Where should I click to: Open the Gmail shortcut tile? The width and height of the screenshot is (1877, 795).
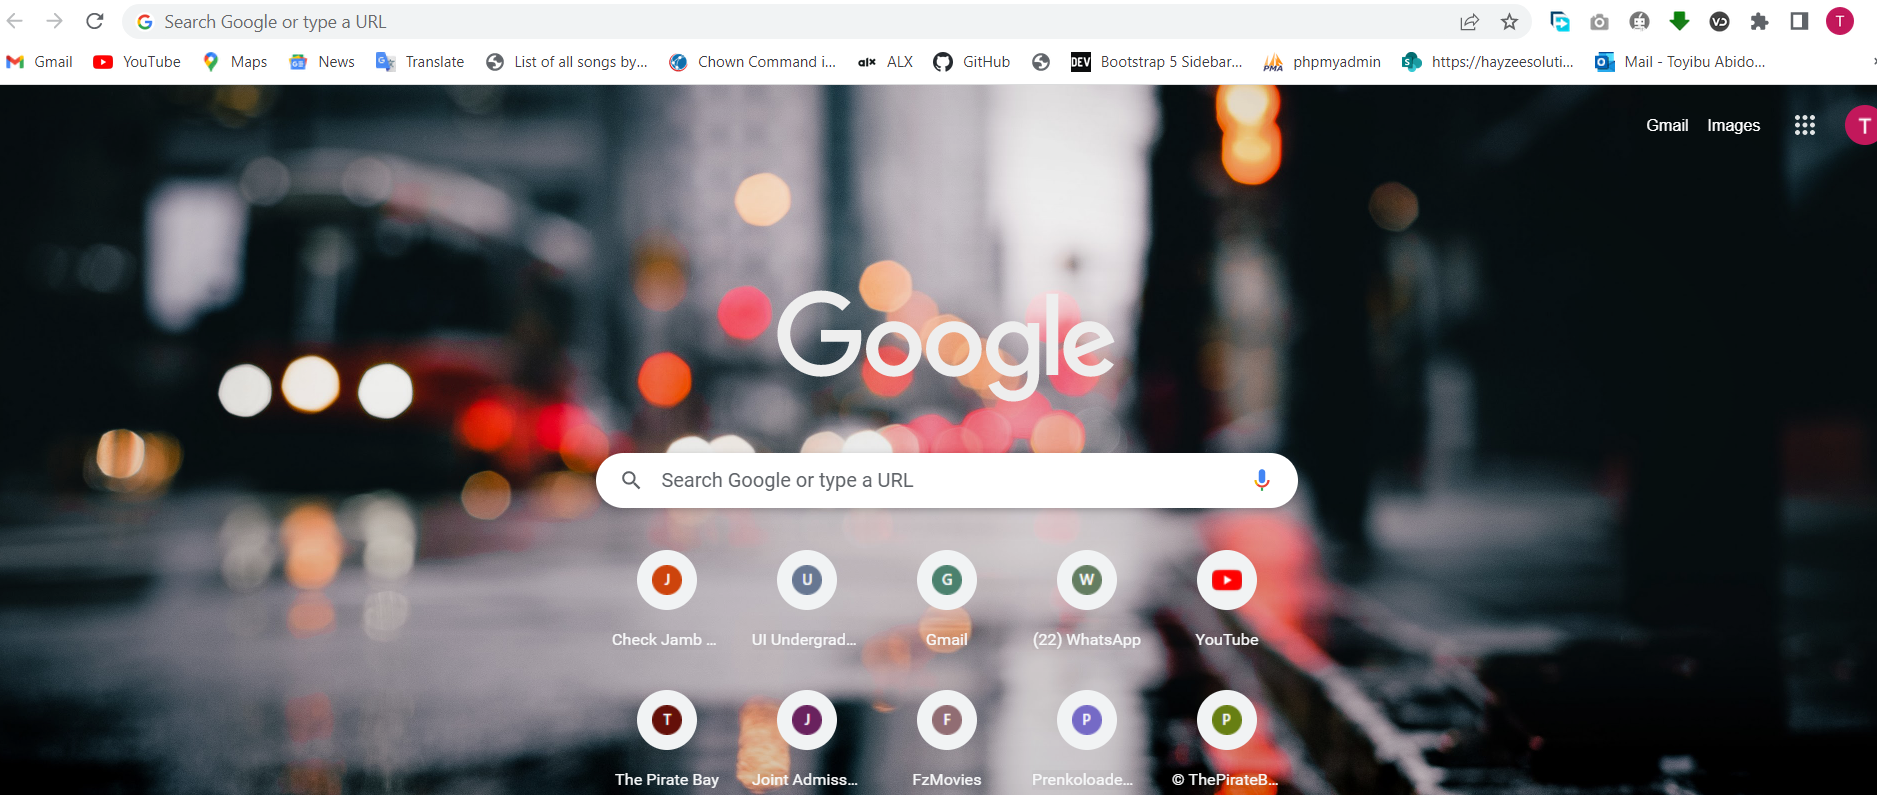coord(947,600)
